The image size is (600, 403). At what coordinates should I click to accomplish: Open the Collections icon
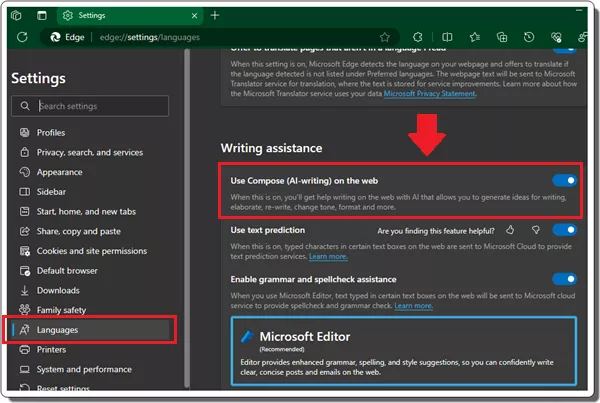coord(502,37)
